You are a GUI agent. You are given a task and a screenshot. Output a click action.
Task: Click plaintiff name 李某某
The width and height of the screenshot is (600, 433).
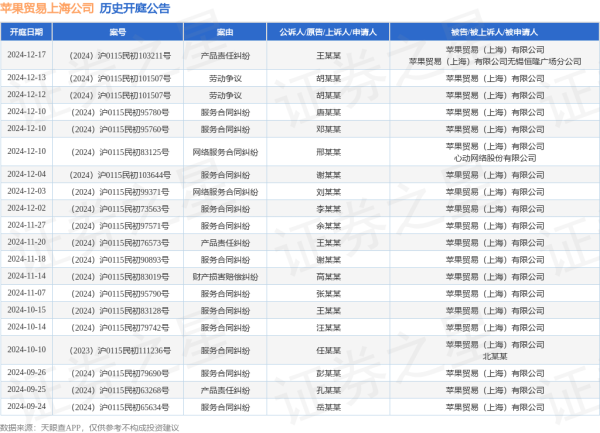[328, 209]
